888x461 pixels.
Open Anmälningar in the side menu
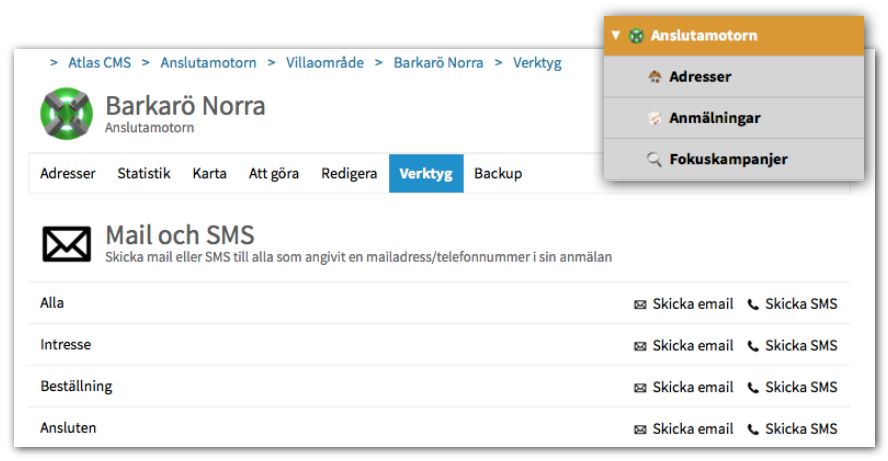(x=714, y=118)
